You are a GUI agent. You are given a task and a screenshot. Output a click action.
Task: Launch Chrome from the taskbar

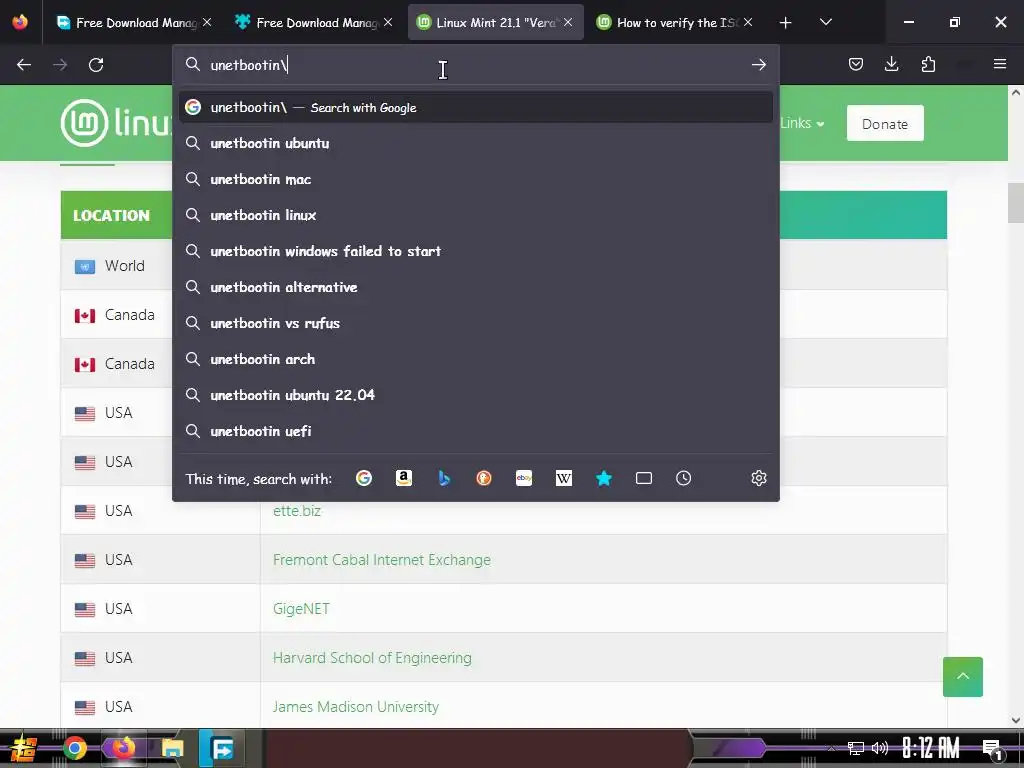pos(74,748)
